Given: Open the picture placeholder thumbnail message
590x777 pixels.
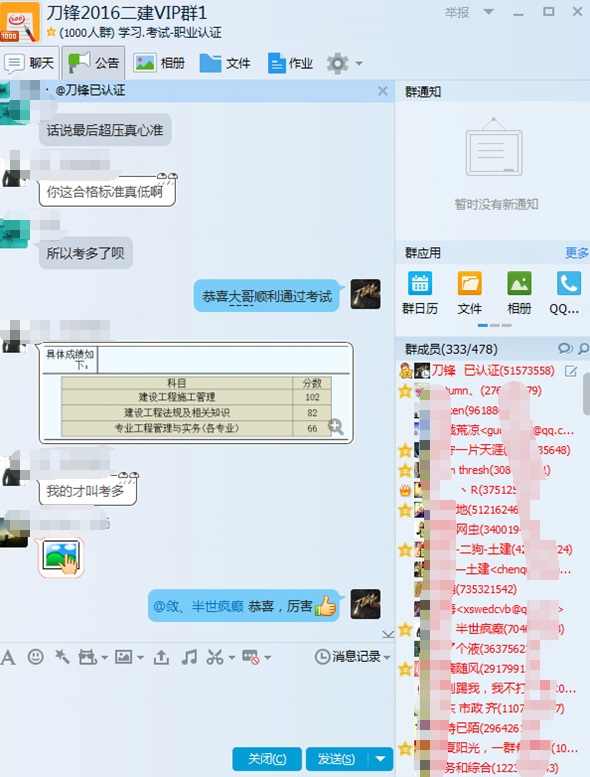Looking at the screenshot, I should (61, 557).
